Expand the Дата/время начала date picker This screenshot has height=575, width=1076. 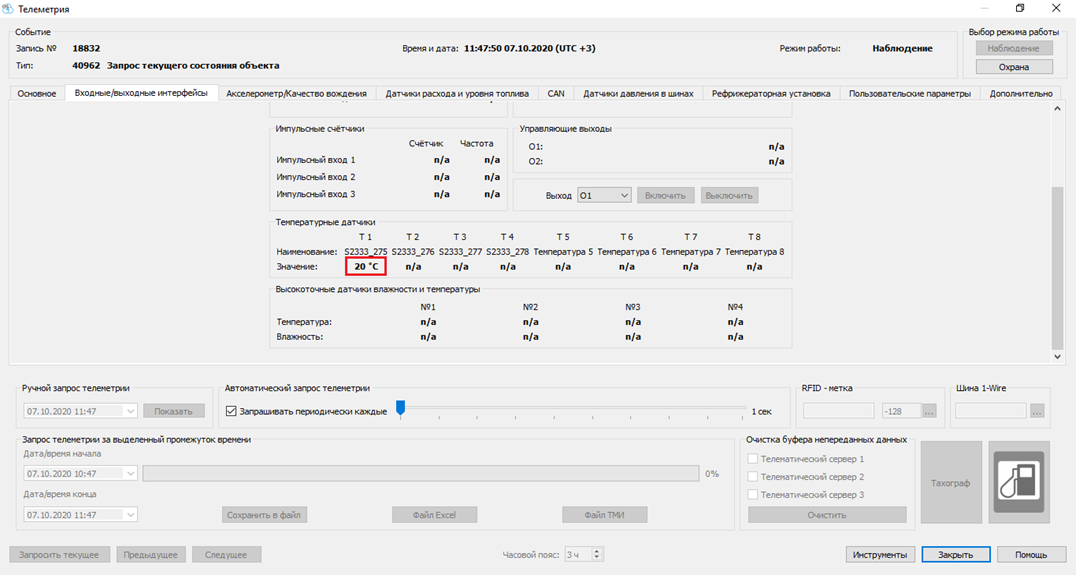pos(130,474)
